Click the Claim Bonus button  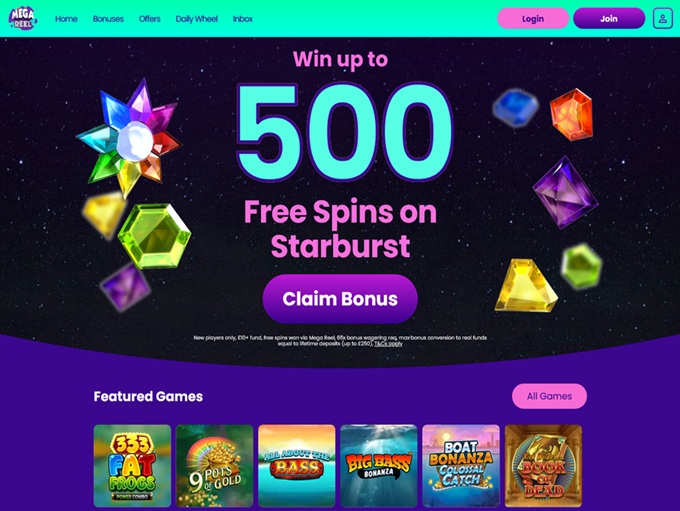pyautogui.click(x=340, y=299)
